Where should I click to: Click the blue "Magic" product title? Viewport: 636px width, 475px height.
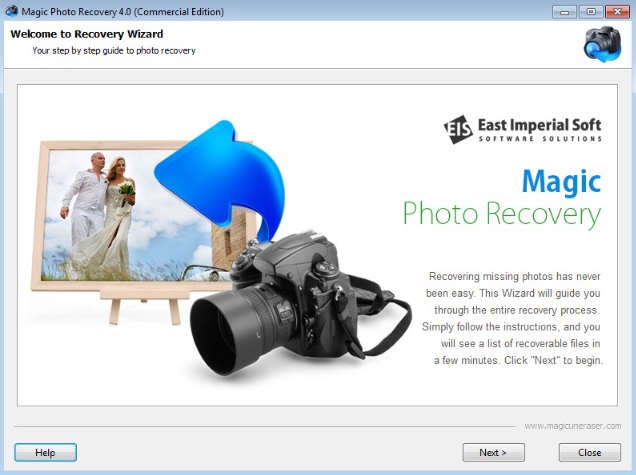(x=561, y=181)
